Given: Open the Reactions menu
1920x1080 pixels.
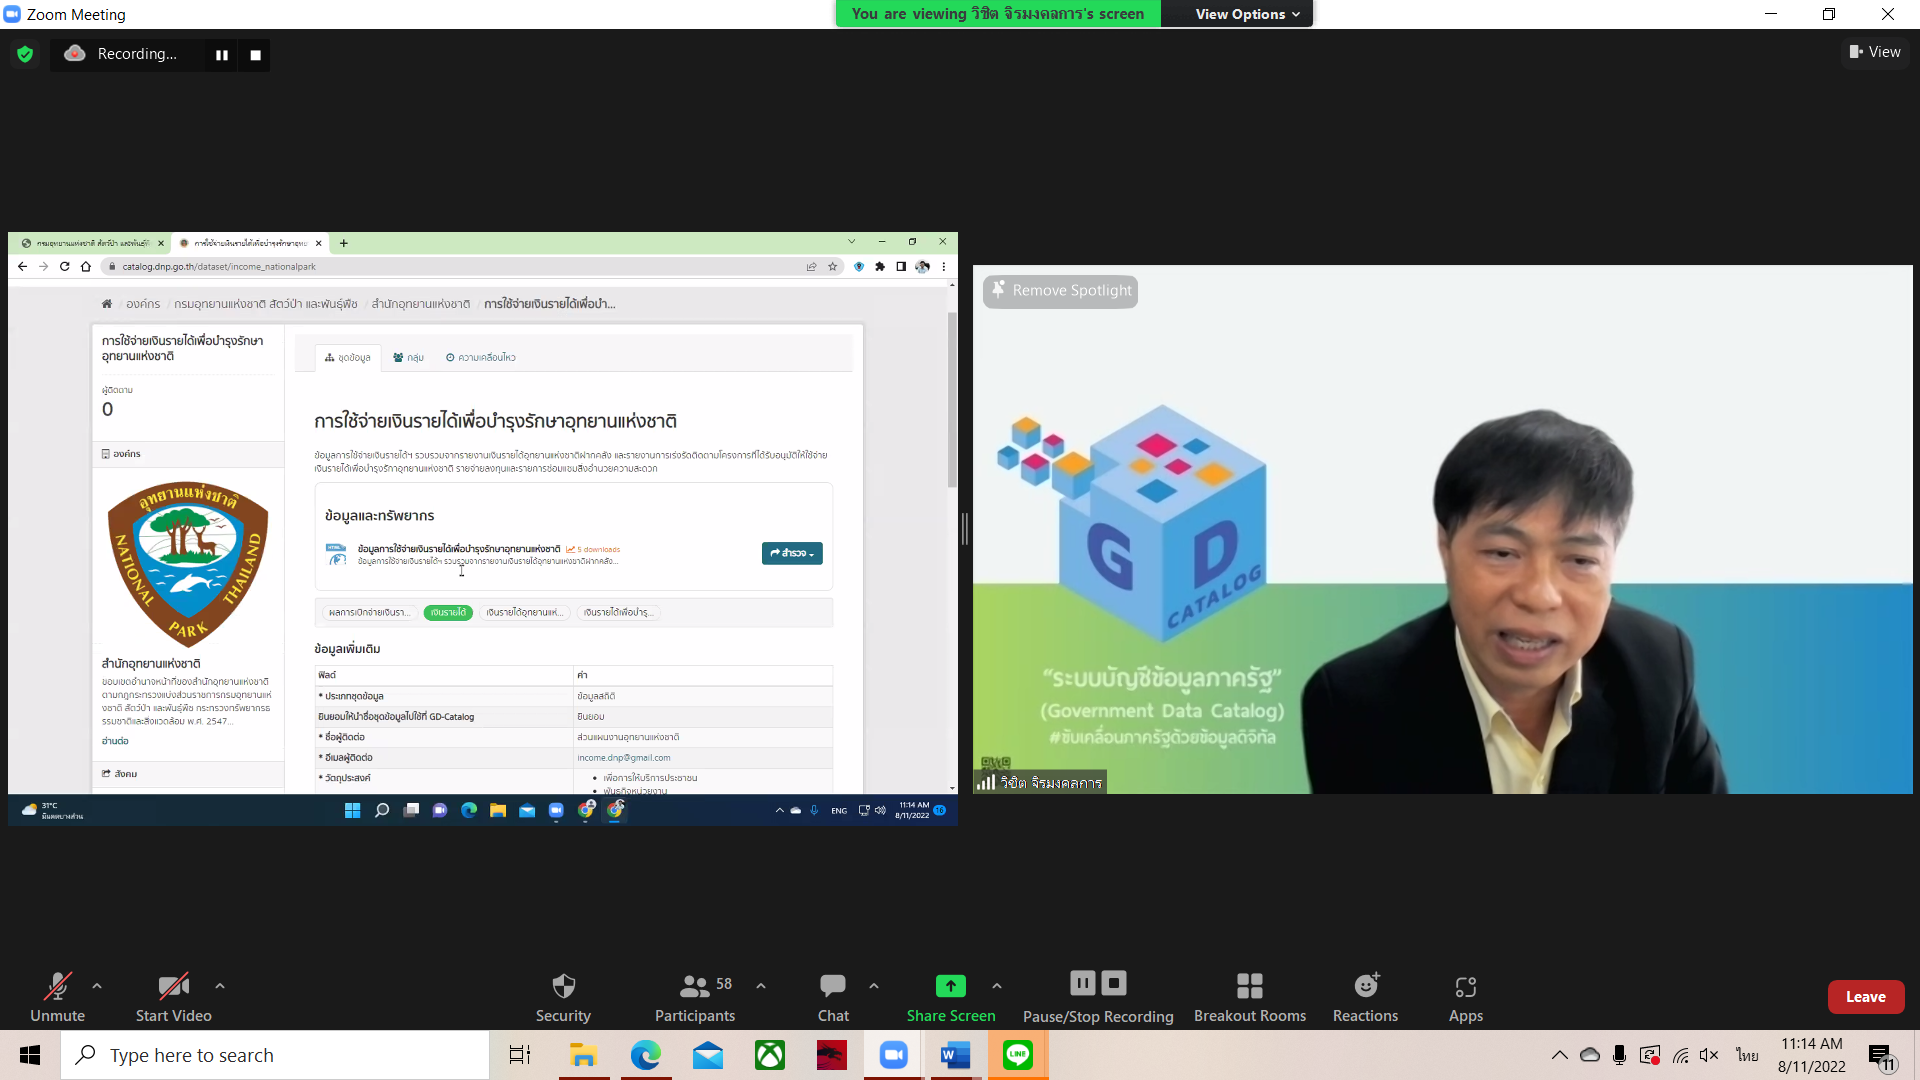Looking at the screenshot, I should coord(1365,986).
